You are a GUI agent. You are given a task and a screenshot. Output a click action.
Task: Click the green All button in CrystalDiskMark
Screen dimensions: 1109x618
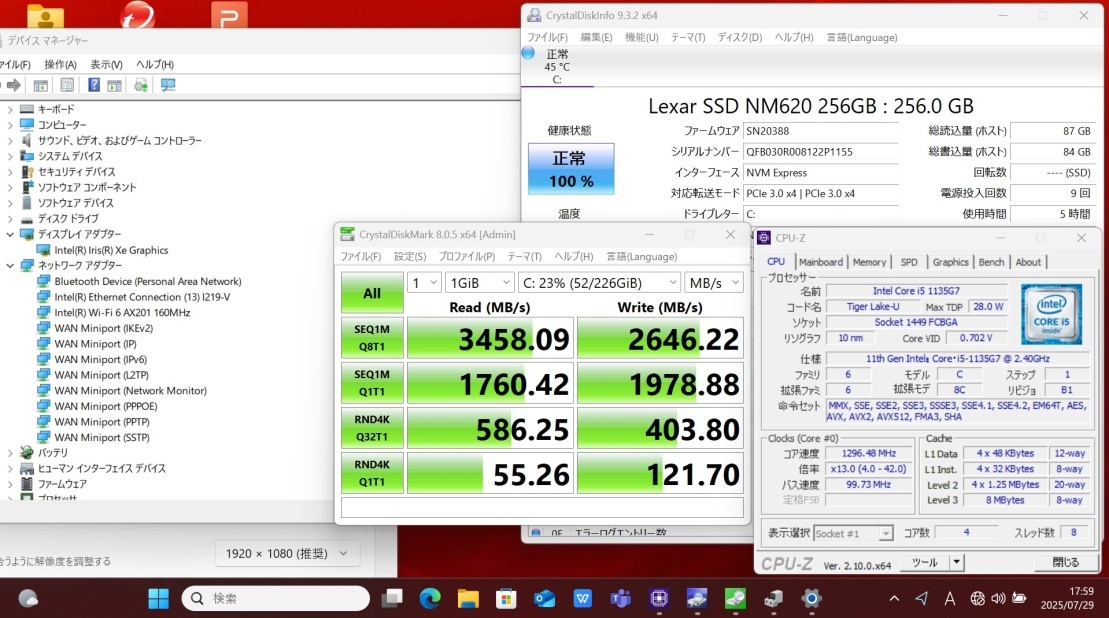372,293
